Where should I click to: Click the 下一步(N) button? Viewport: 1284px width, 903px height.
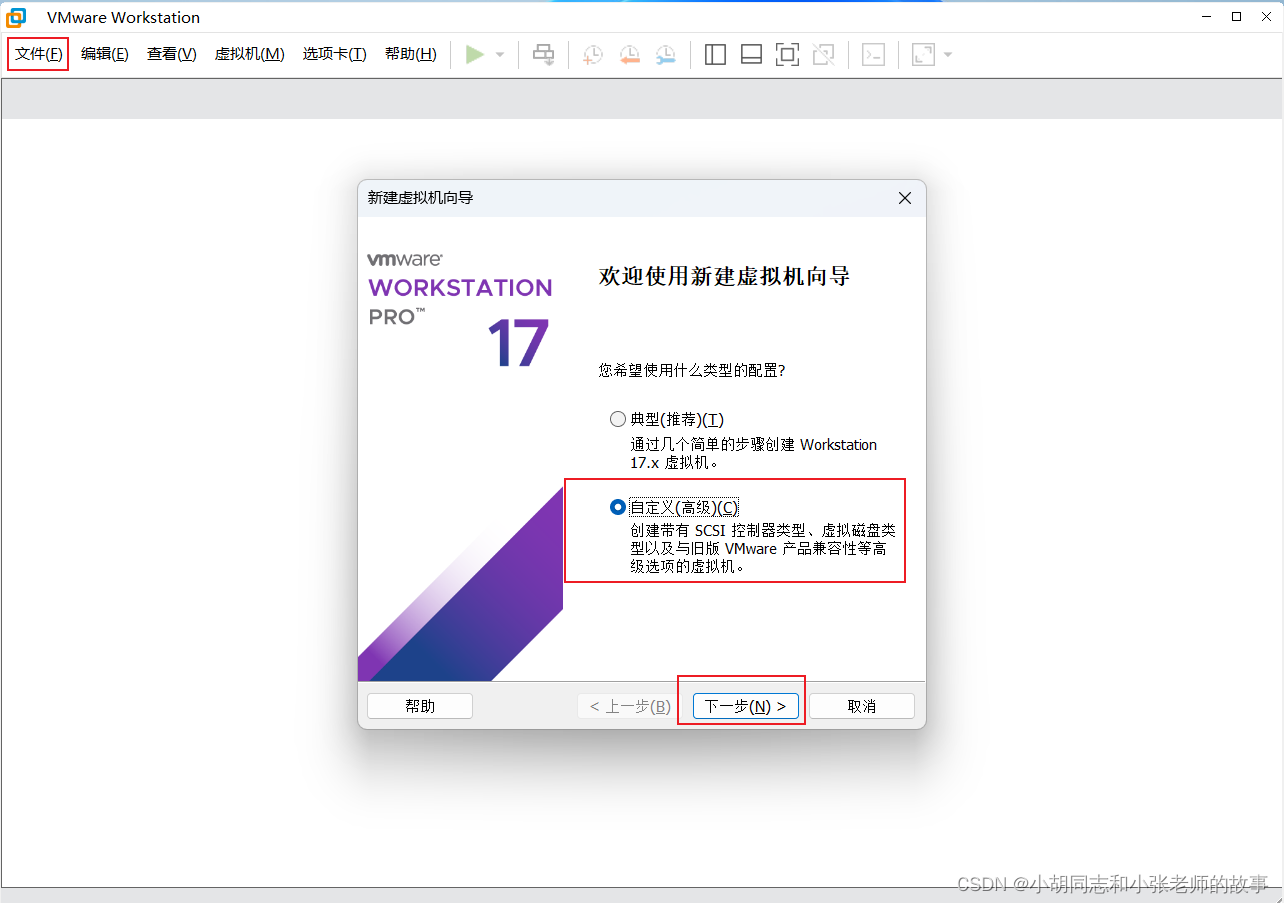click(x=746, y=706)
